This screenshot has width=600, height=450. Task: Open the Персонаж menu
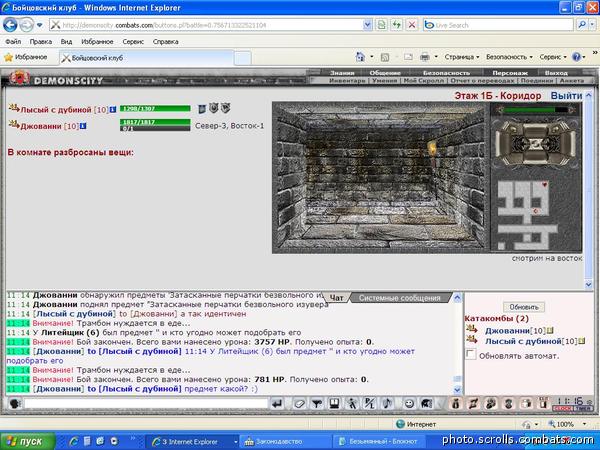click(510, 73)
